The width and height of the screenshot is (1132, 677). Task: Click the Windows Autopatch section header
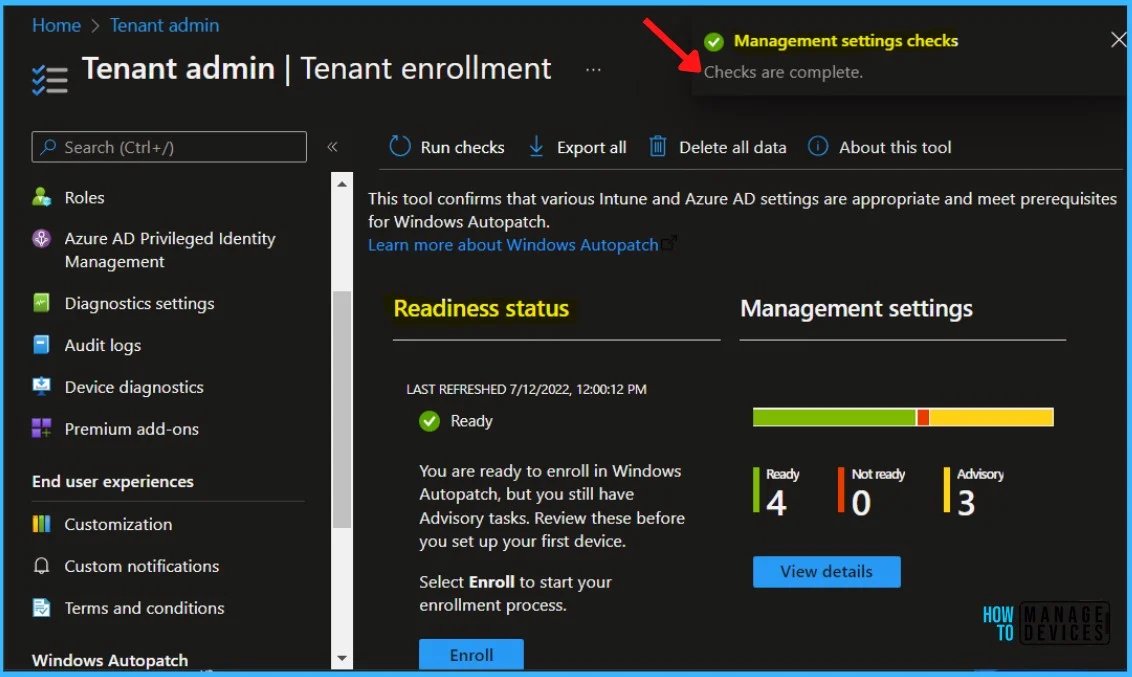tap(110, 660)
